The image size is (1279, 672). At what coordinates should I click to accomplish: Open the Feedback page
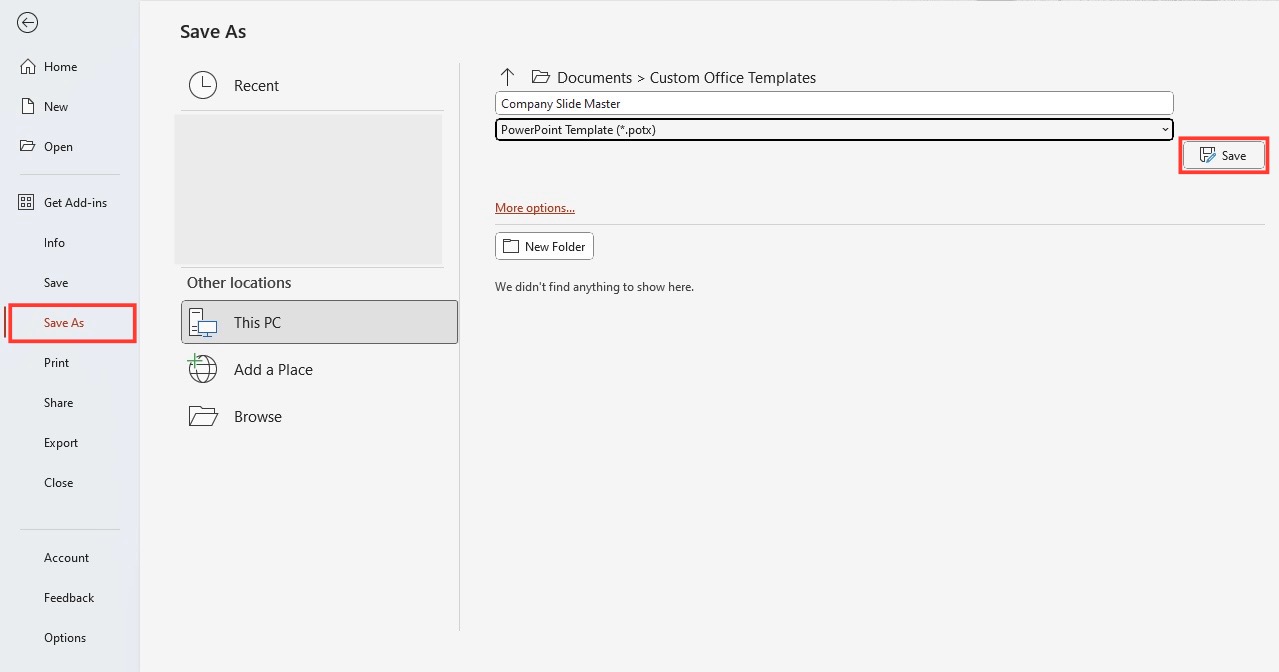[70, 598]
